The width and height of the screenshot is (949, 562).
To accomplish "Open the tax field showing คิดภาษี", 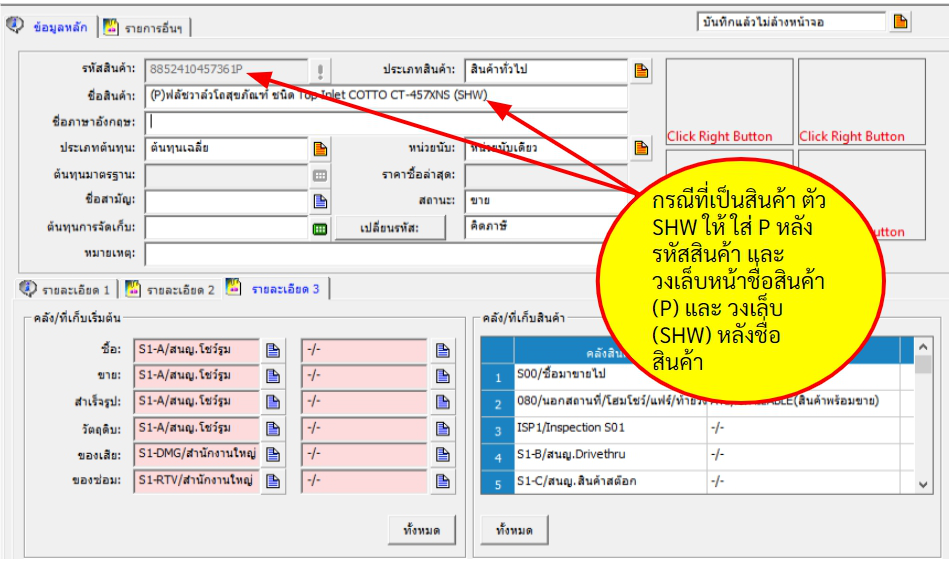I will 545,227.
